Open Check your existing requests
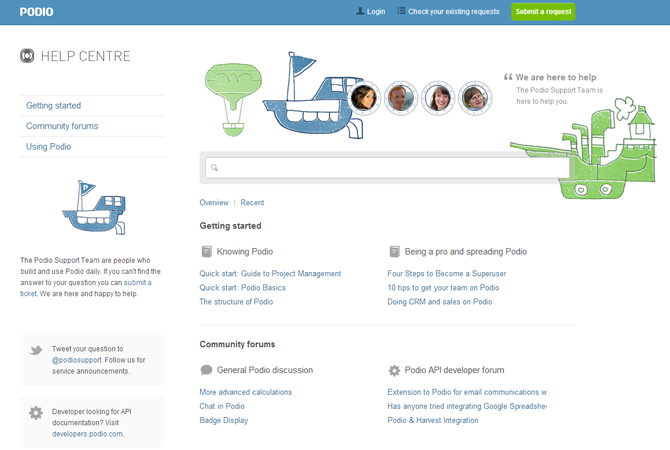The height and width of the screenshot is (450, 670). pos(454,12)
